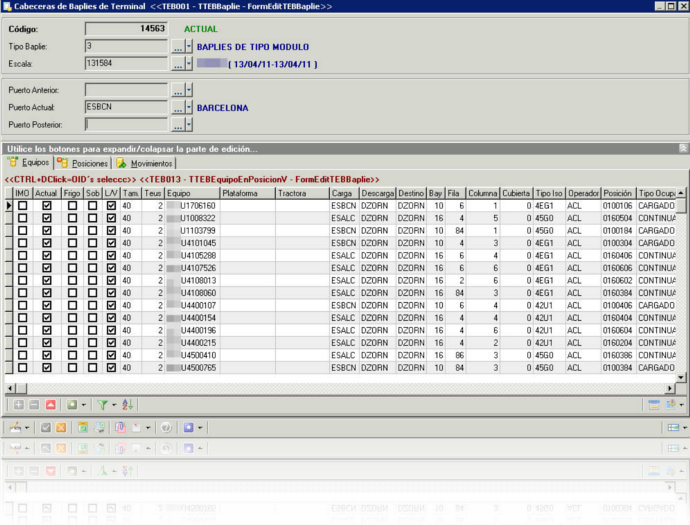Uncheck L/V checkbox for equipment U4500765
Image resolution: width=690 pixels, height=525 pixels.
[x=111, y=367]
